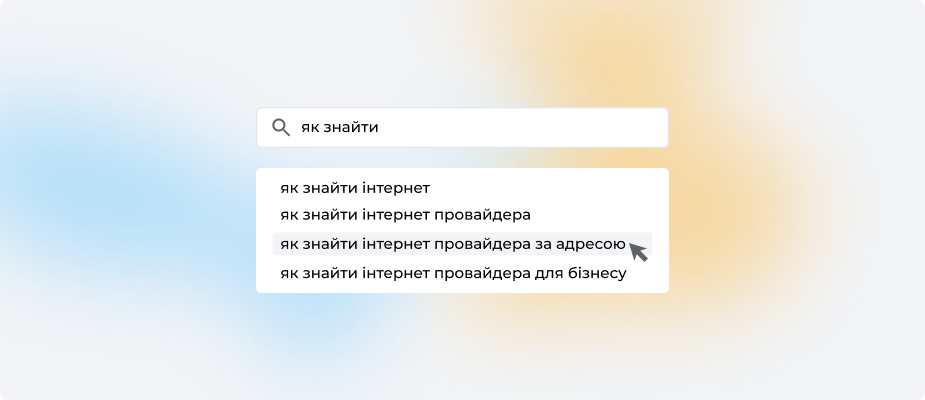This screenshot has width=925, height=400.
Task: Click "як" at start of the first suggestion
Action: [289, 187]
